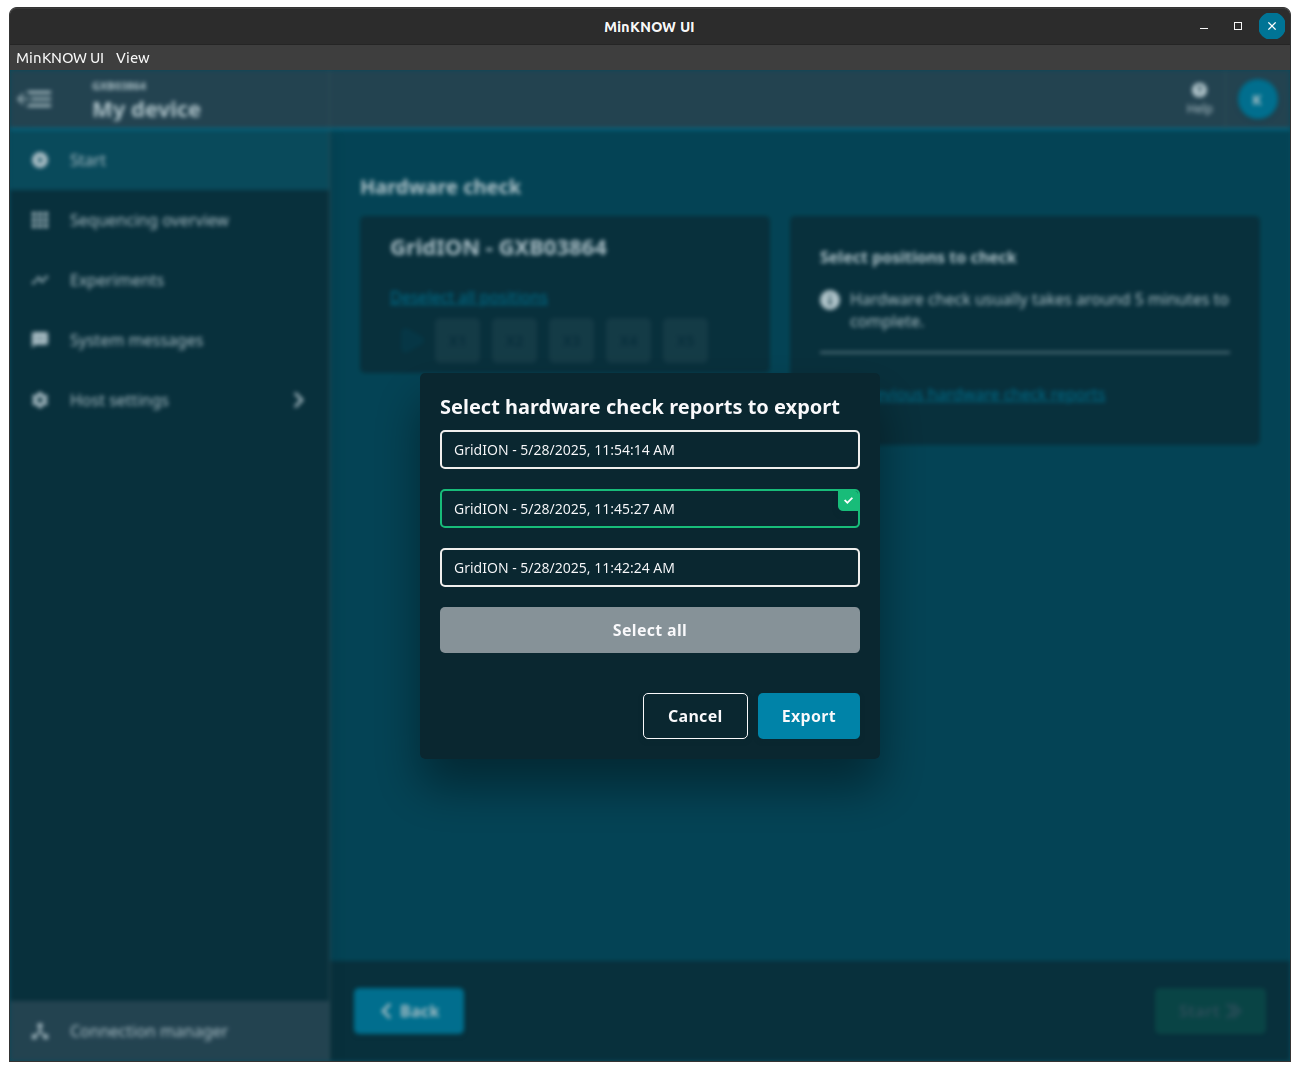
Task: Click the Start gear icon in sidebar
Action: (40, 160)
